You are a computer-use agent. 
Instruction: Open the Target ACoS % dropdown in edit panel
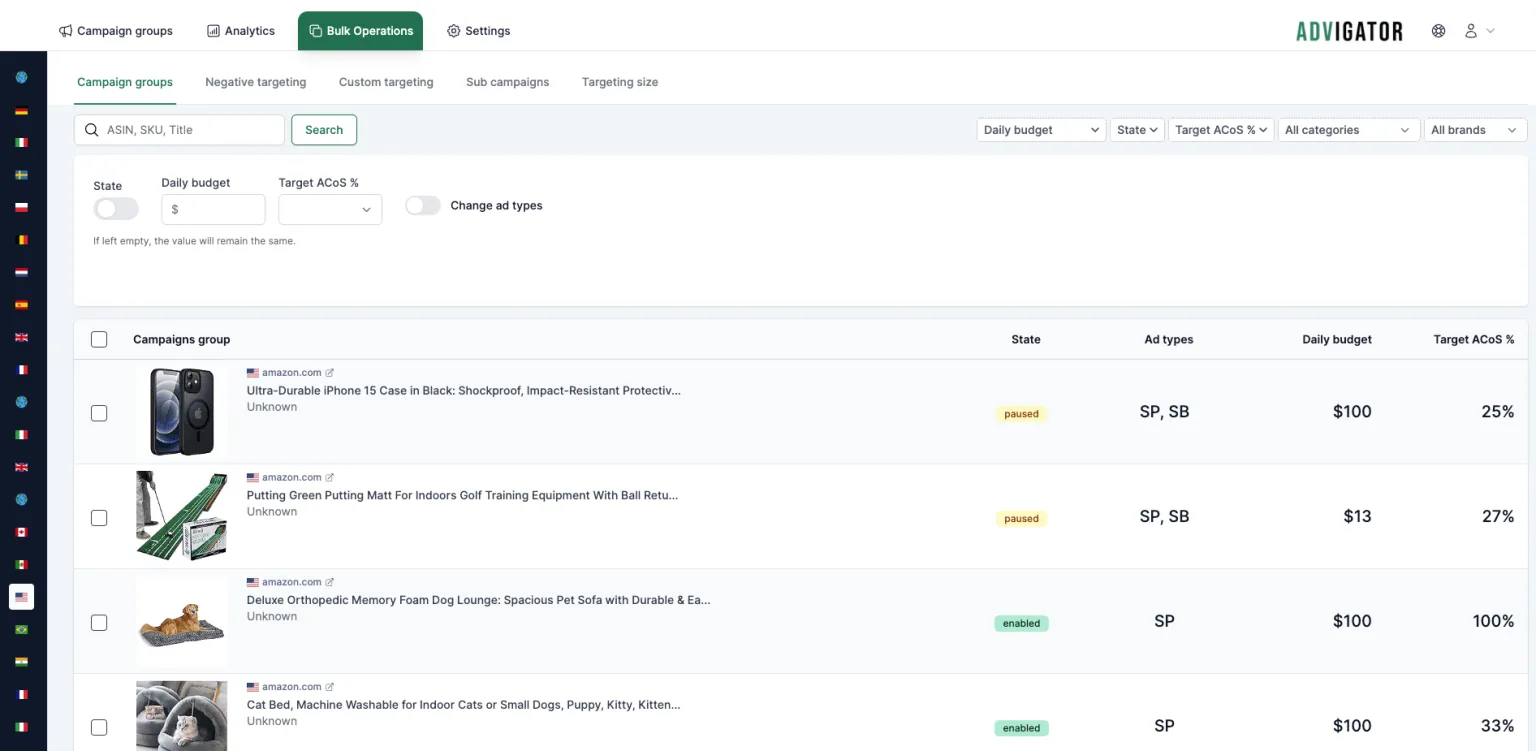tap(330, 209)
